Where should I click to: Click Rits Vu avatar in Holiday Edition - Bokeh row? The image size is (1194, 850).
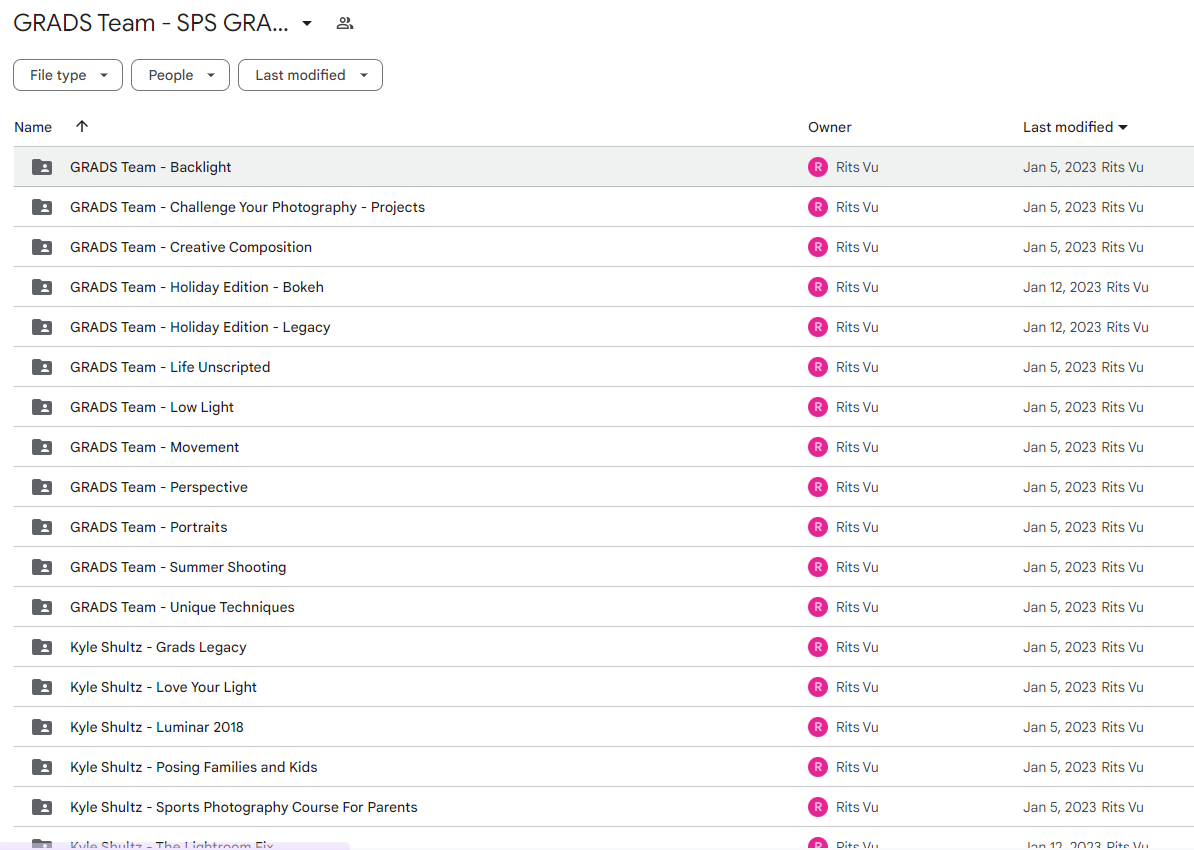tap(818, 287)
